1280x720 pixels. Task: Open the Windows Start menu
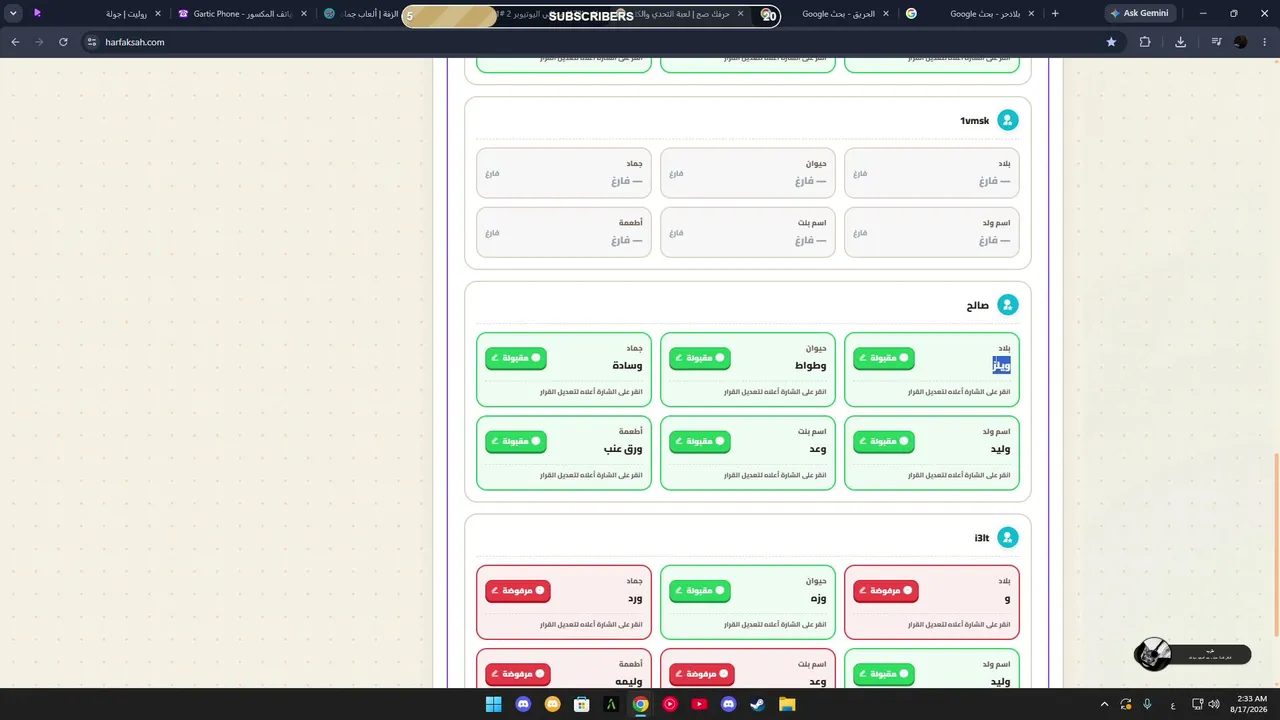493,704
